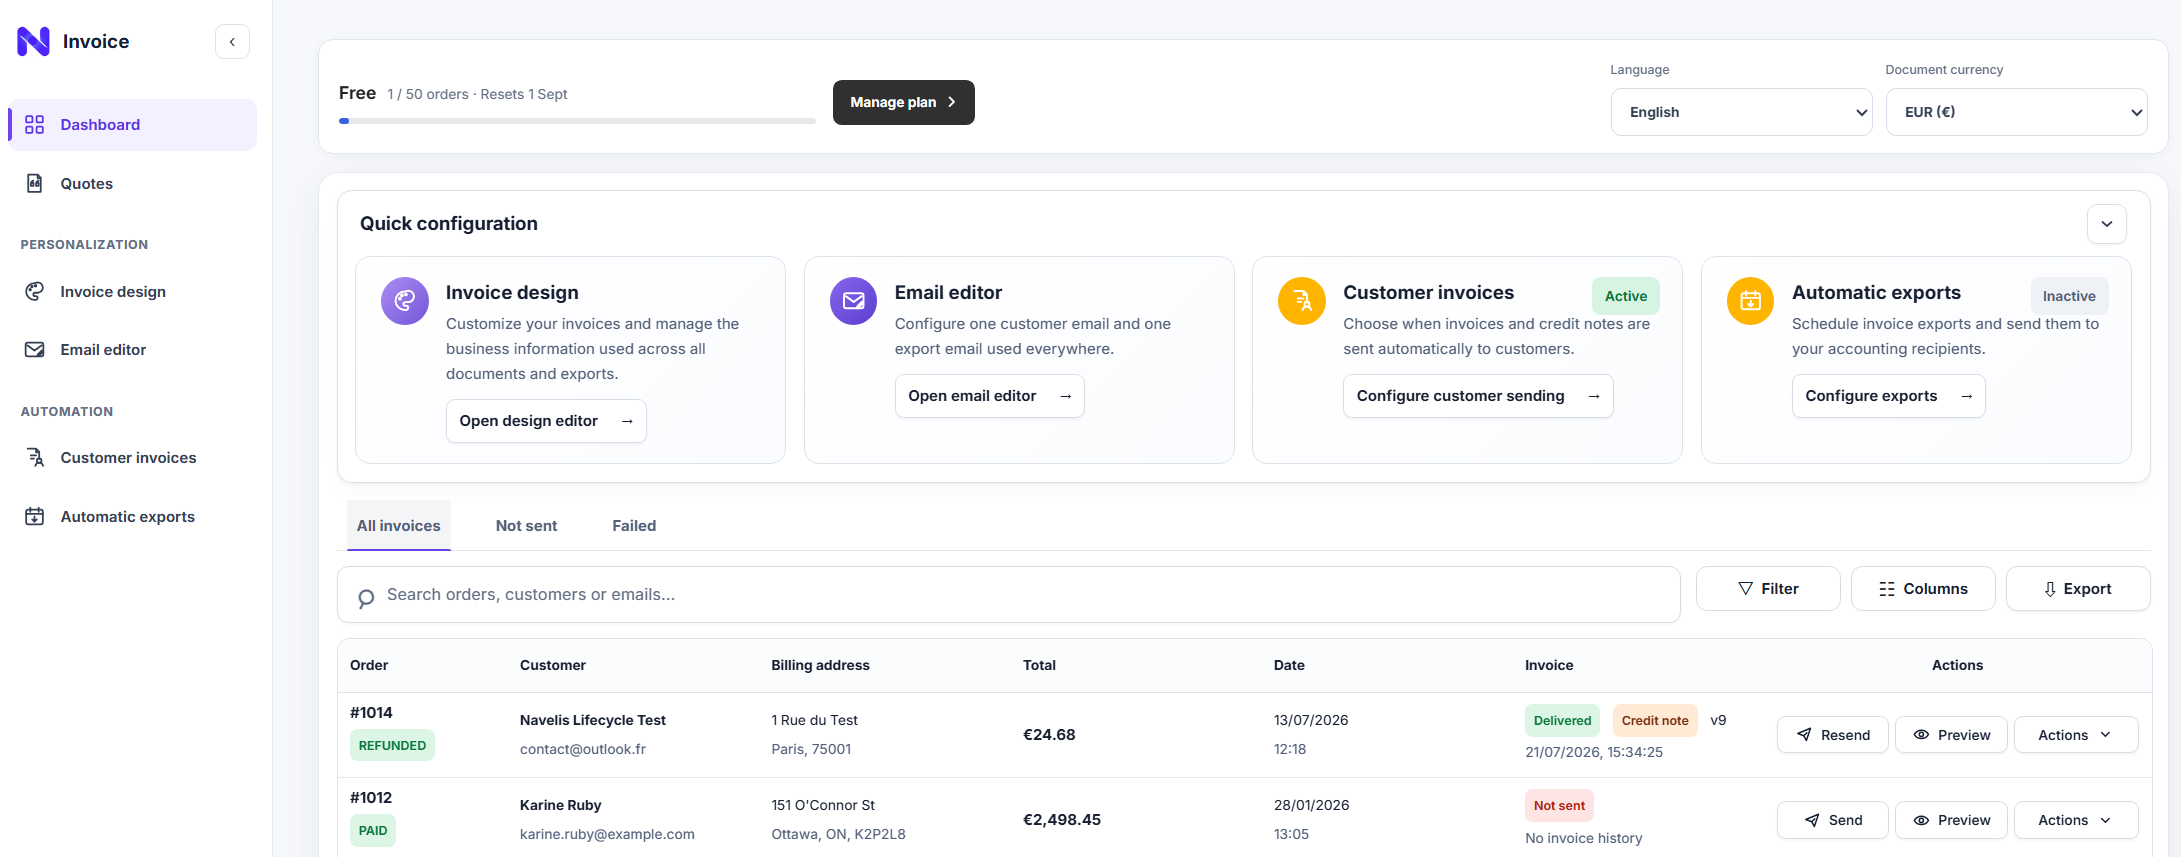The image size is (2181, 857).
Task: Go to Customer invoices in sidebar
Action: point(133,457)
